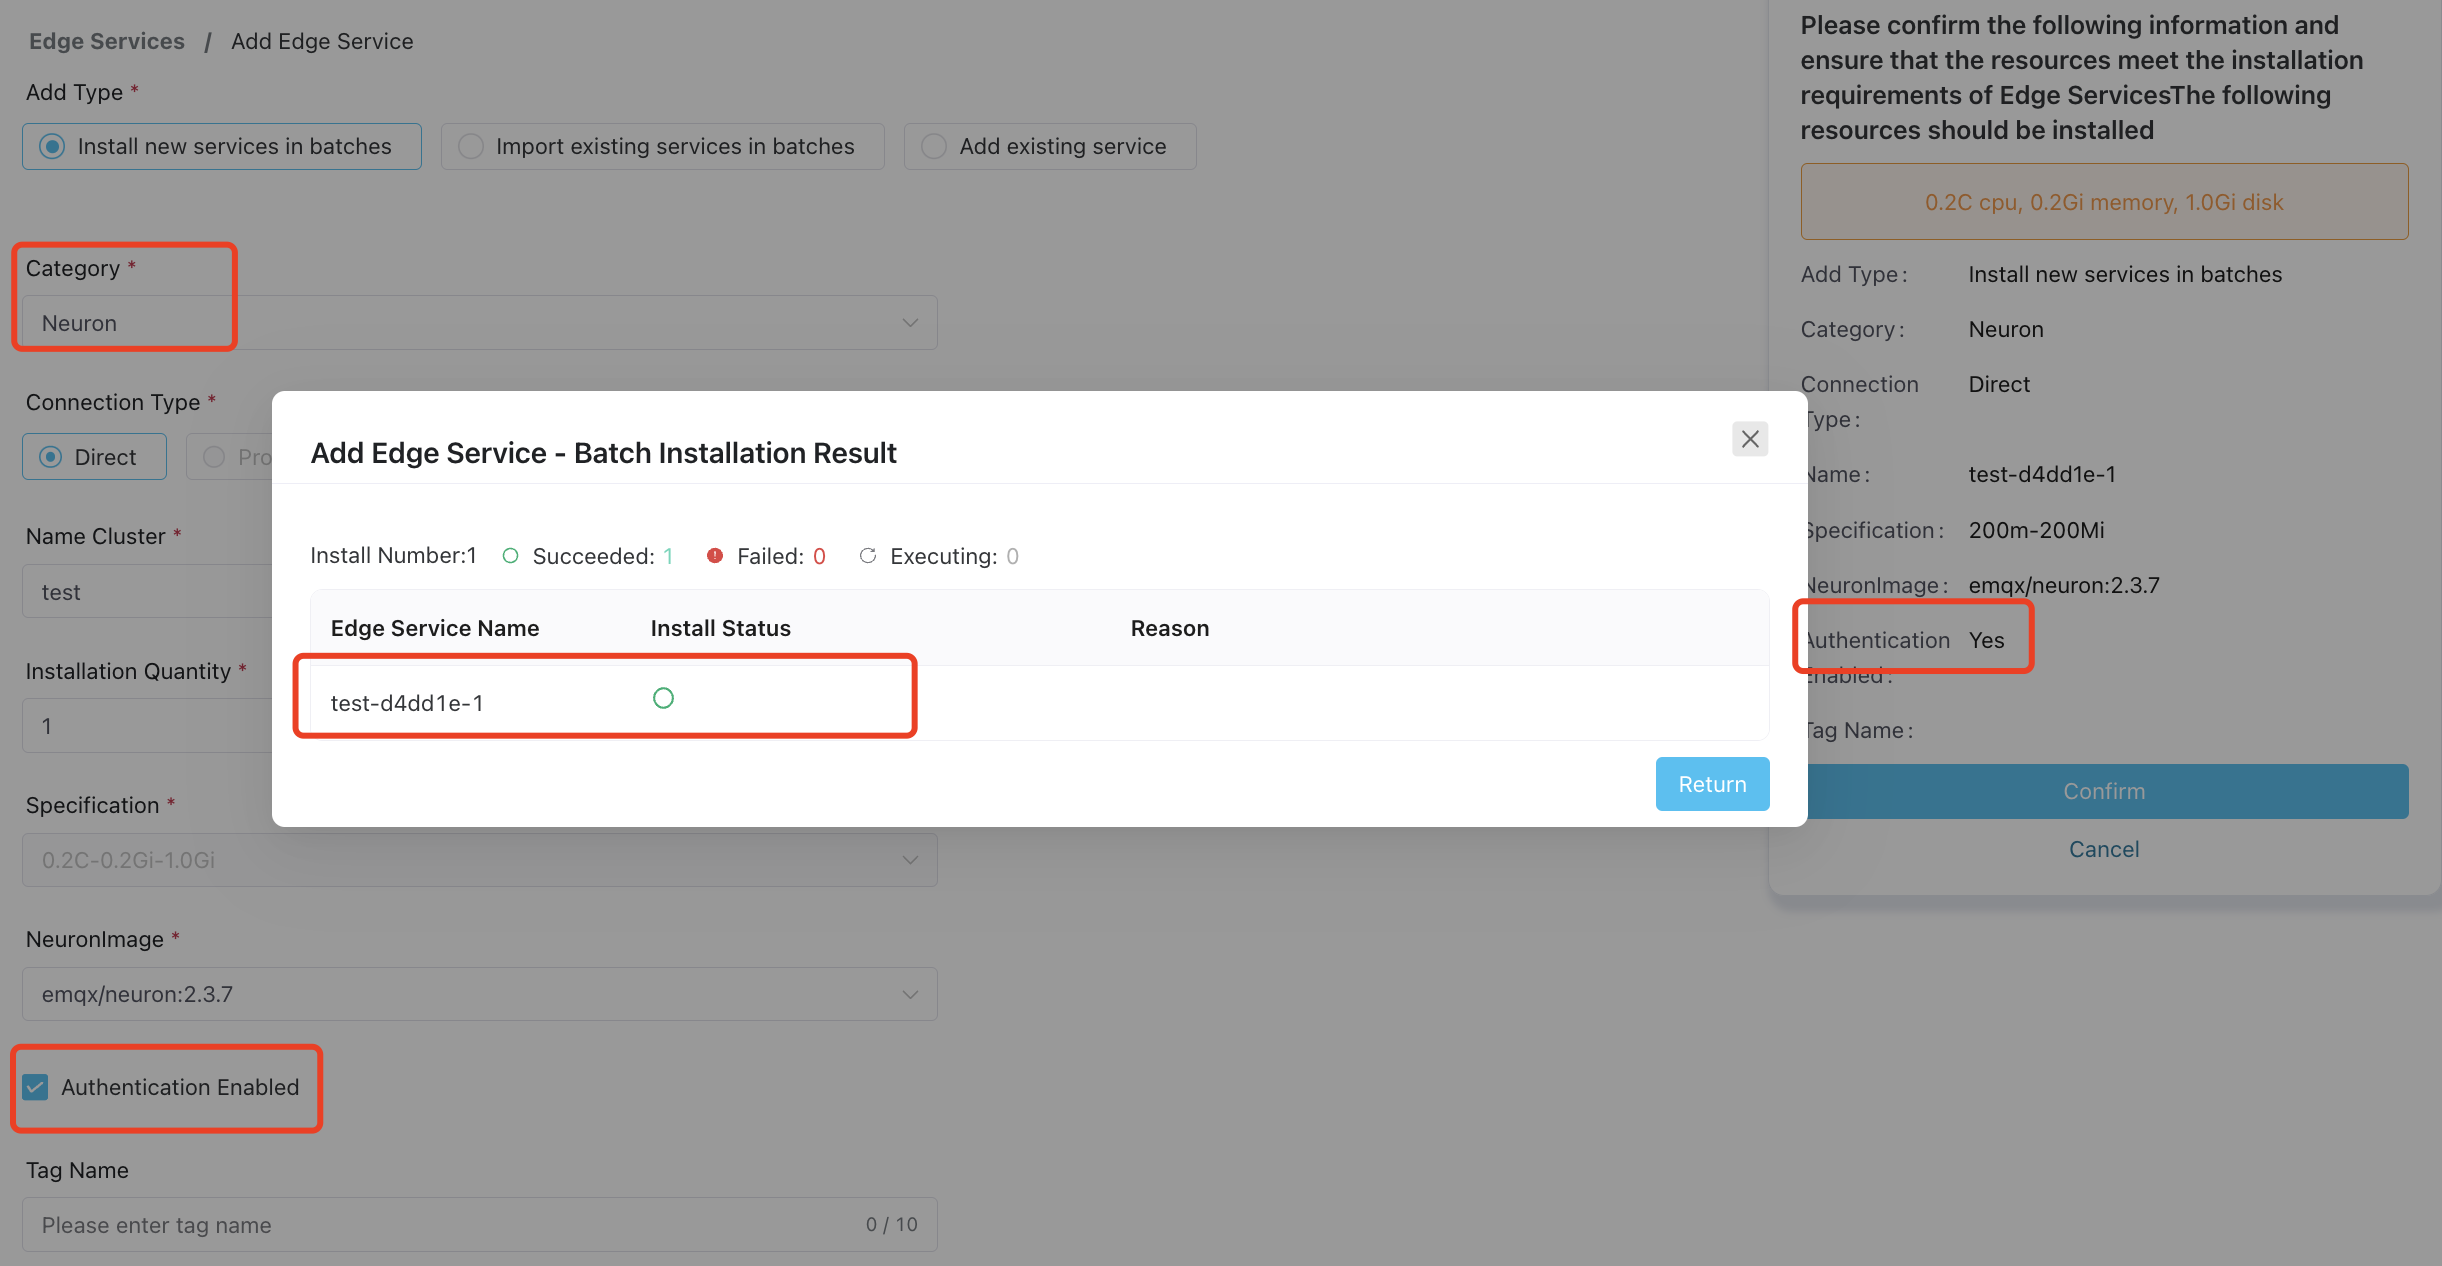2442x1266 pixels.
Task: Click the red Failed status icon
Action: coord(715,556)
